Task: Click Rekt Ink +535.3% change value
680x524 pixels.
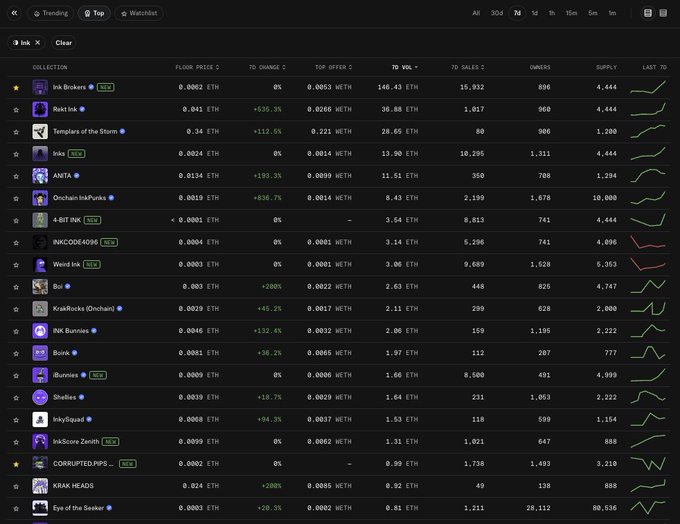Action: 267,109
